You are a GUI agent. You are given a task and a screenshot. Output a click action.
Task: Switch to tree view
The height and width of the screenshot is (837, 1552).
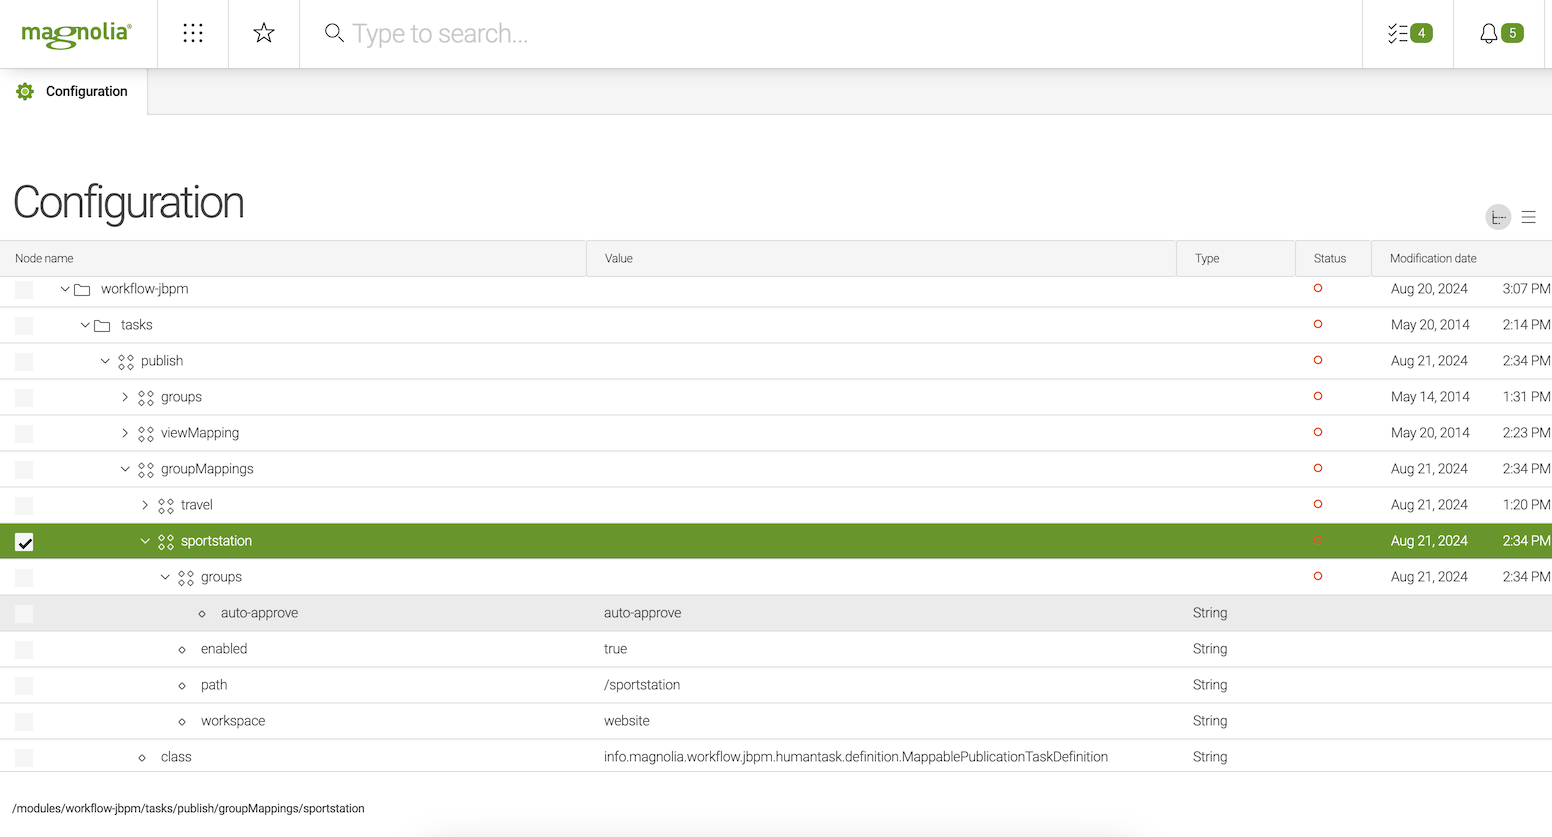(1498, 217)
